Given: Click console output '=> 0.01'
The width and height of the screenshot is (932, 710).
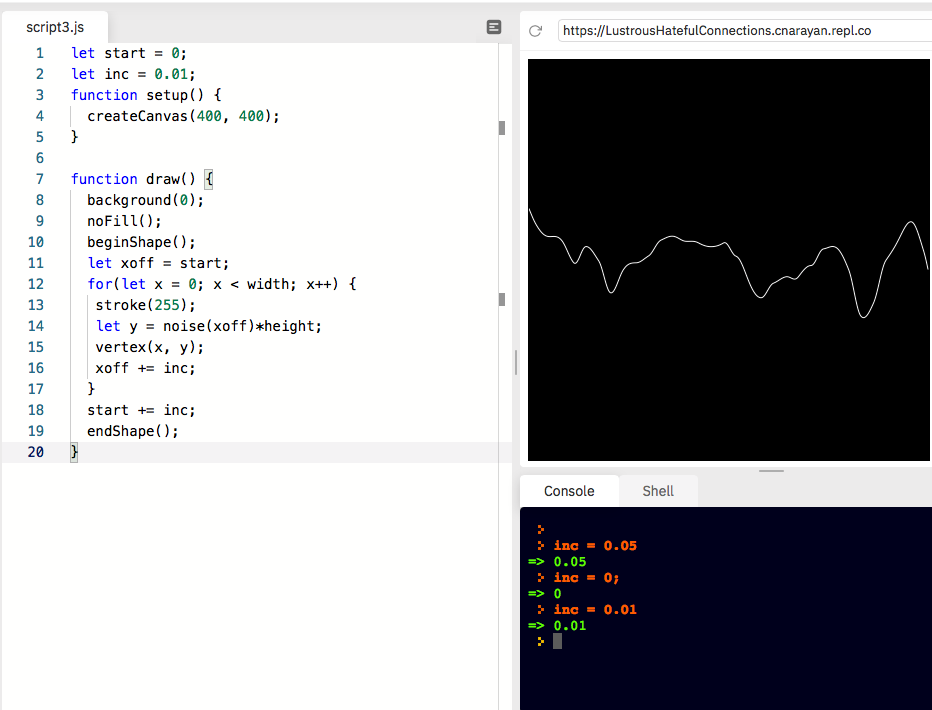Looking at the screenshot, I should [x=557, y=626].
